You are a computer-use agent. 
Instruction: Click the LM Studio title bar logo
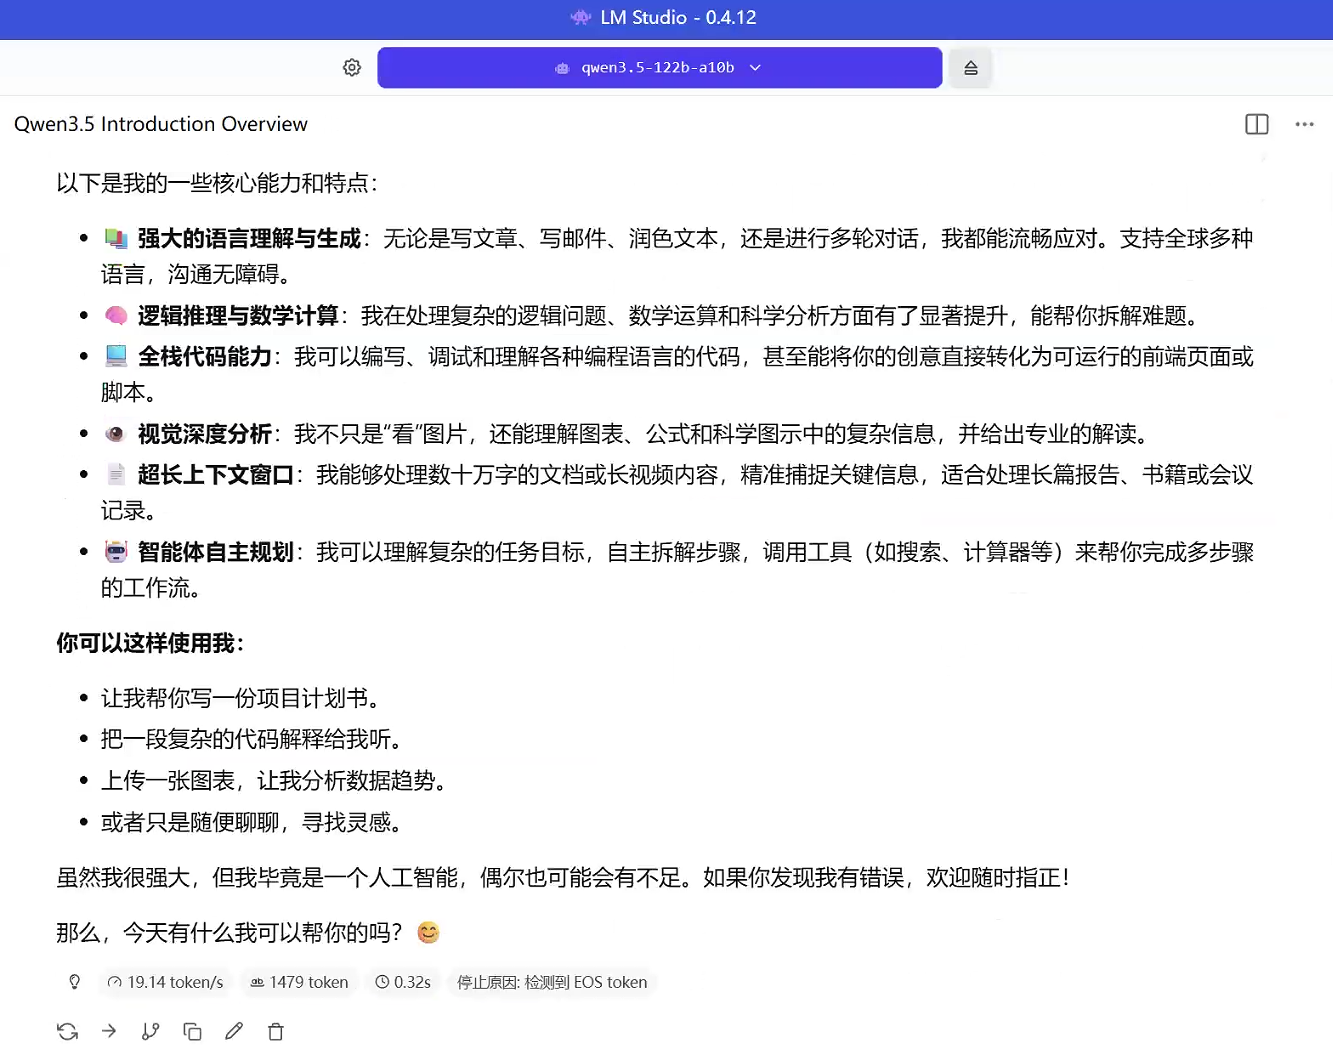tap(580, 17)
